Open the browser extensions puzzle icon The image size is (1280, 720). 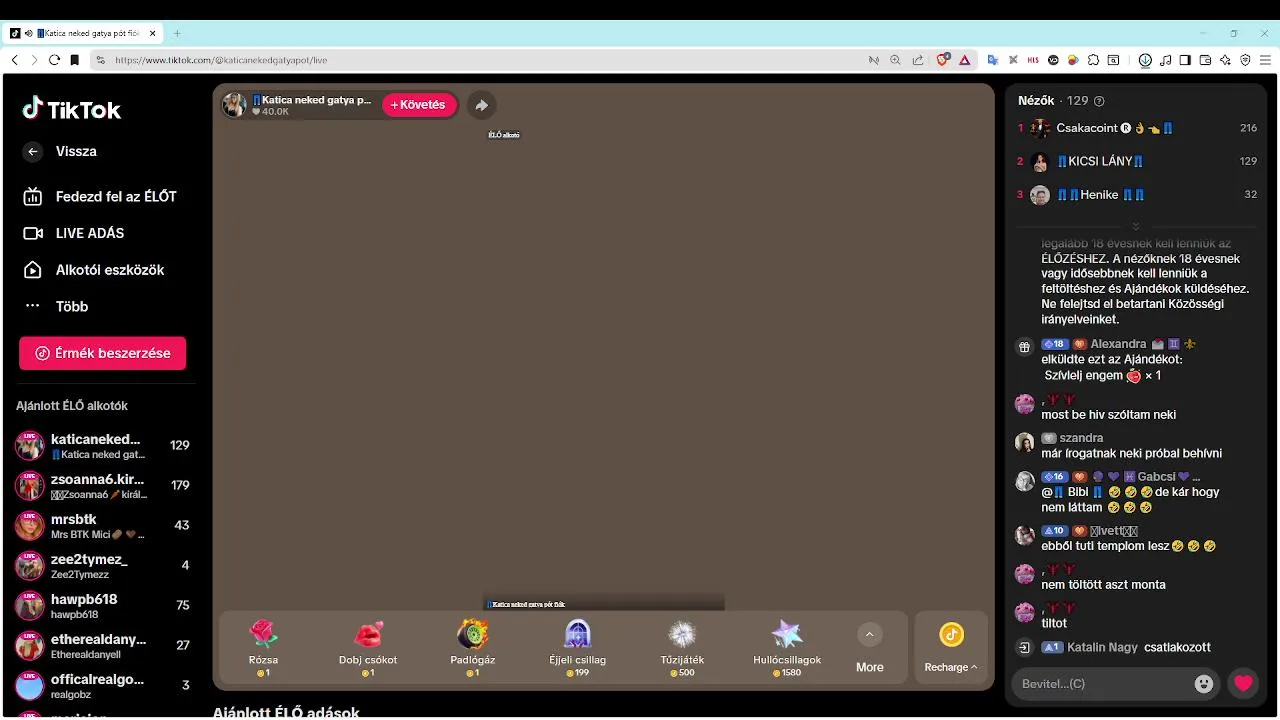coord(1094,60)
